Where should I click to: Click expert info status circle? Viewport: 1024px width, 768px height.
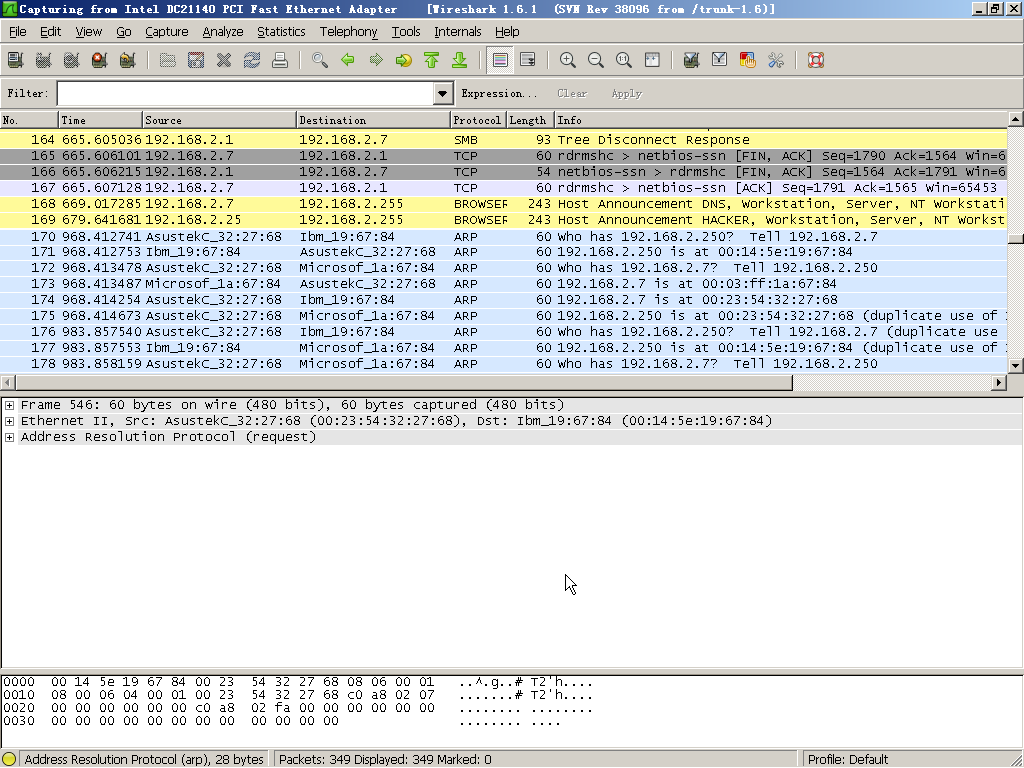[x=8, y=760]
